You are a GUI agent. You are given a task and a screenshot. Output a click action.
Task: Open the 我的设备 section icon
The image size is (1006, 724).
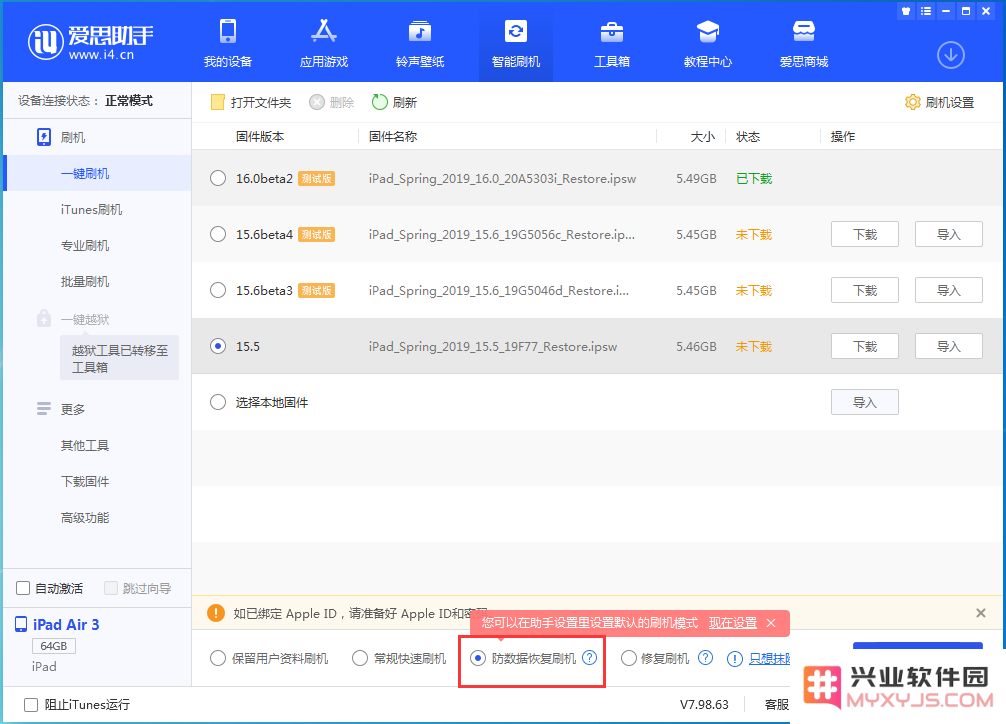[x=228, y=31]
